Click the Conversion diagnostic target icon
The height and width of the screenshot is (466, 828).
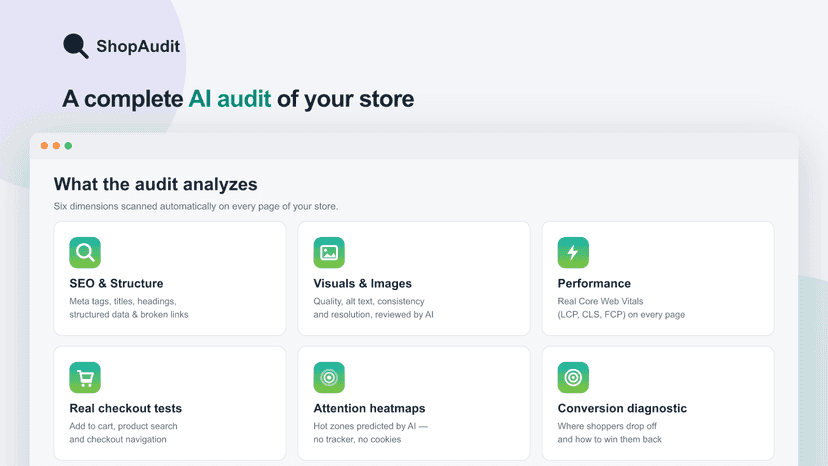(573, 377)
